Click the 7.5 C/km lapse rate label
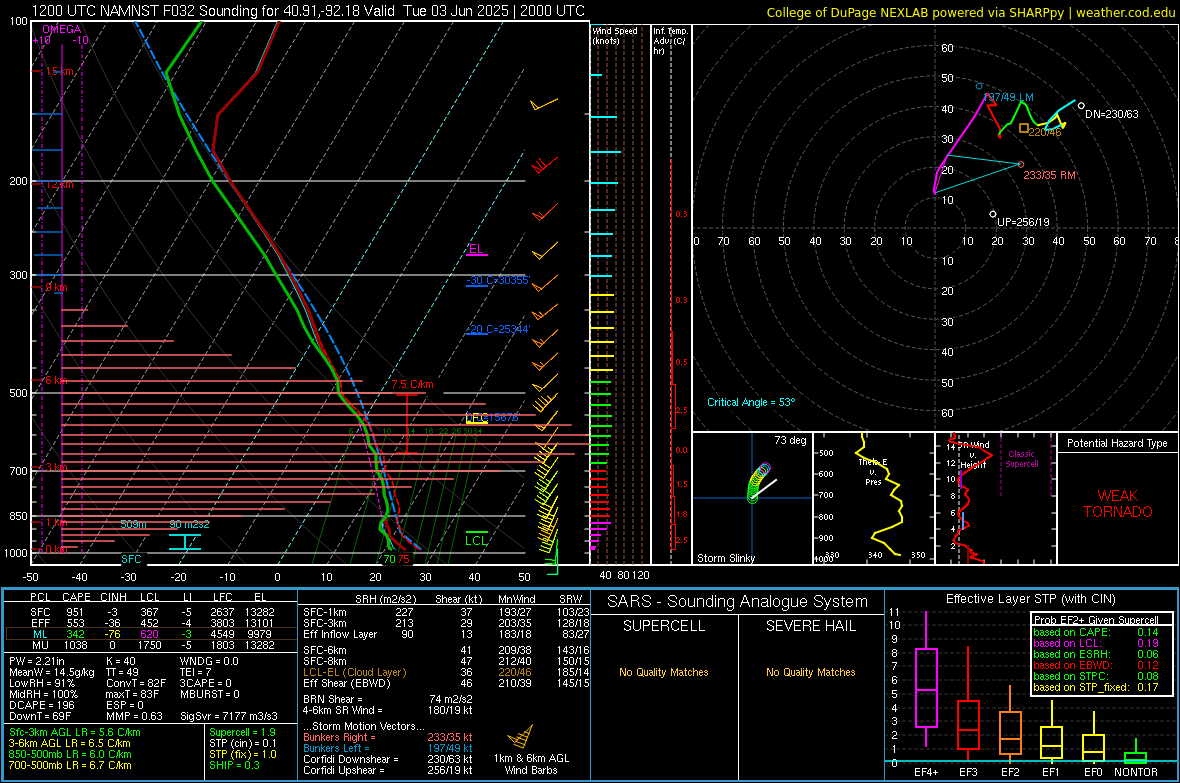The height and width of the screenshot is (783, 1180). [412, 385]
